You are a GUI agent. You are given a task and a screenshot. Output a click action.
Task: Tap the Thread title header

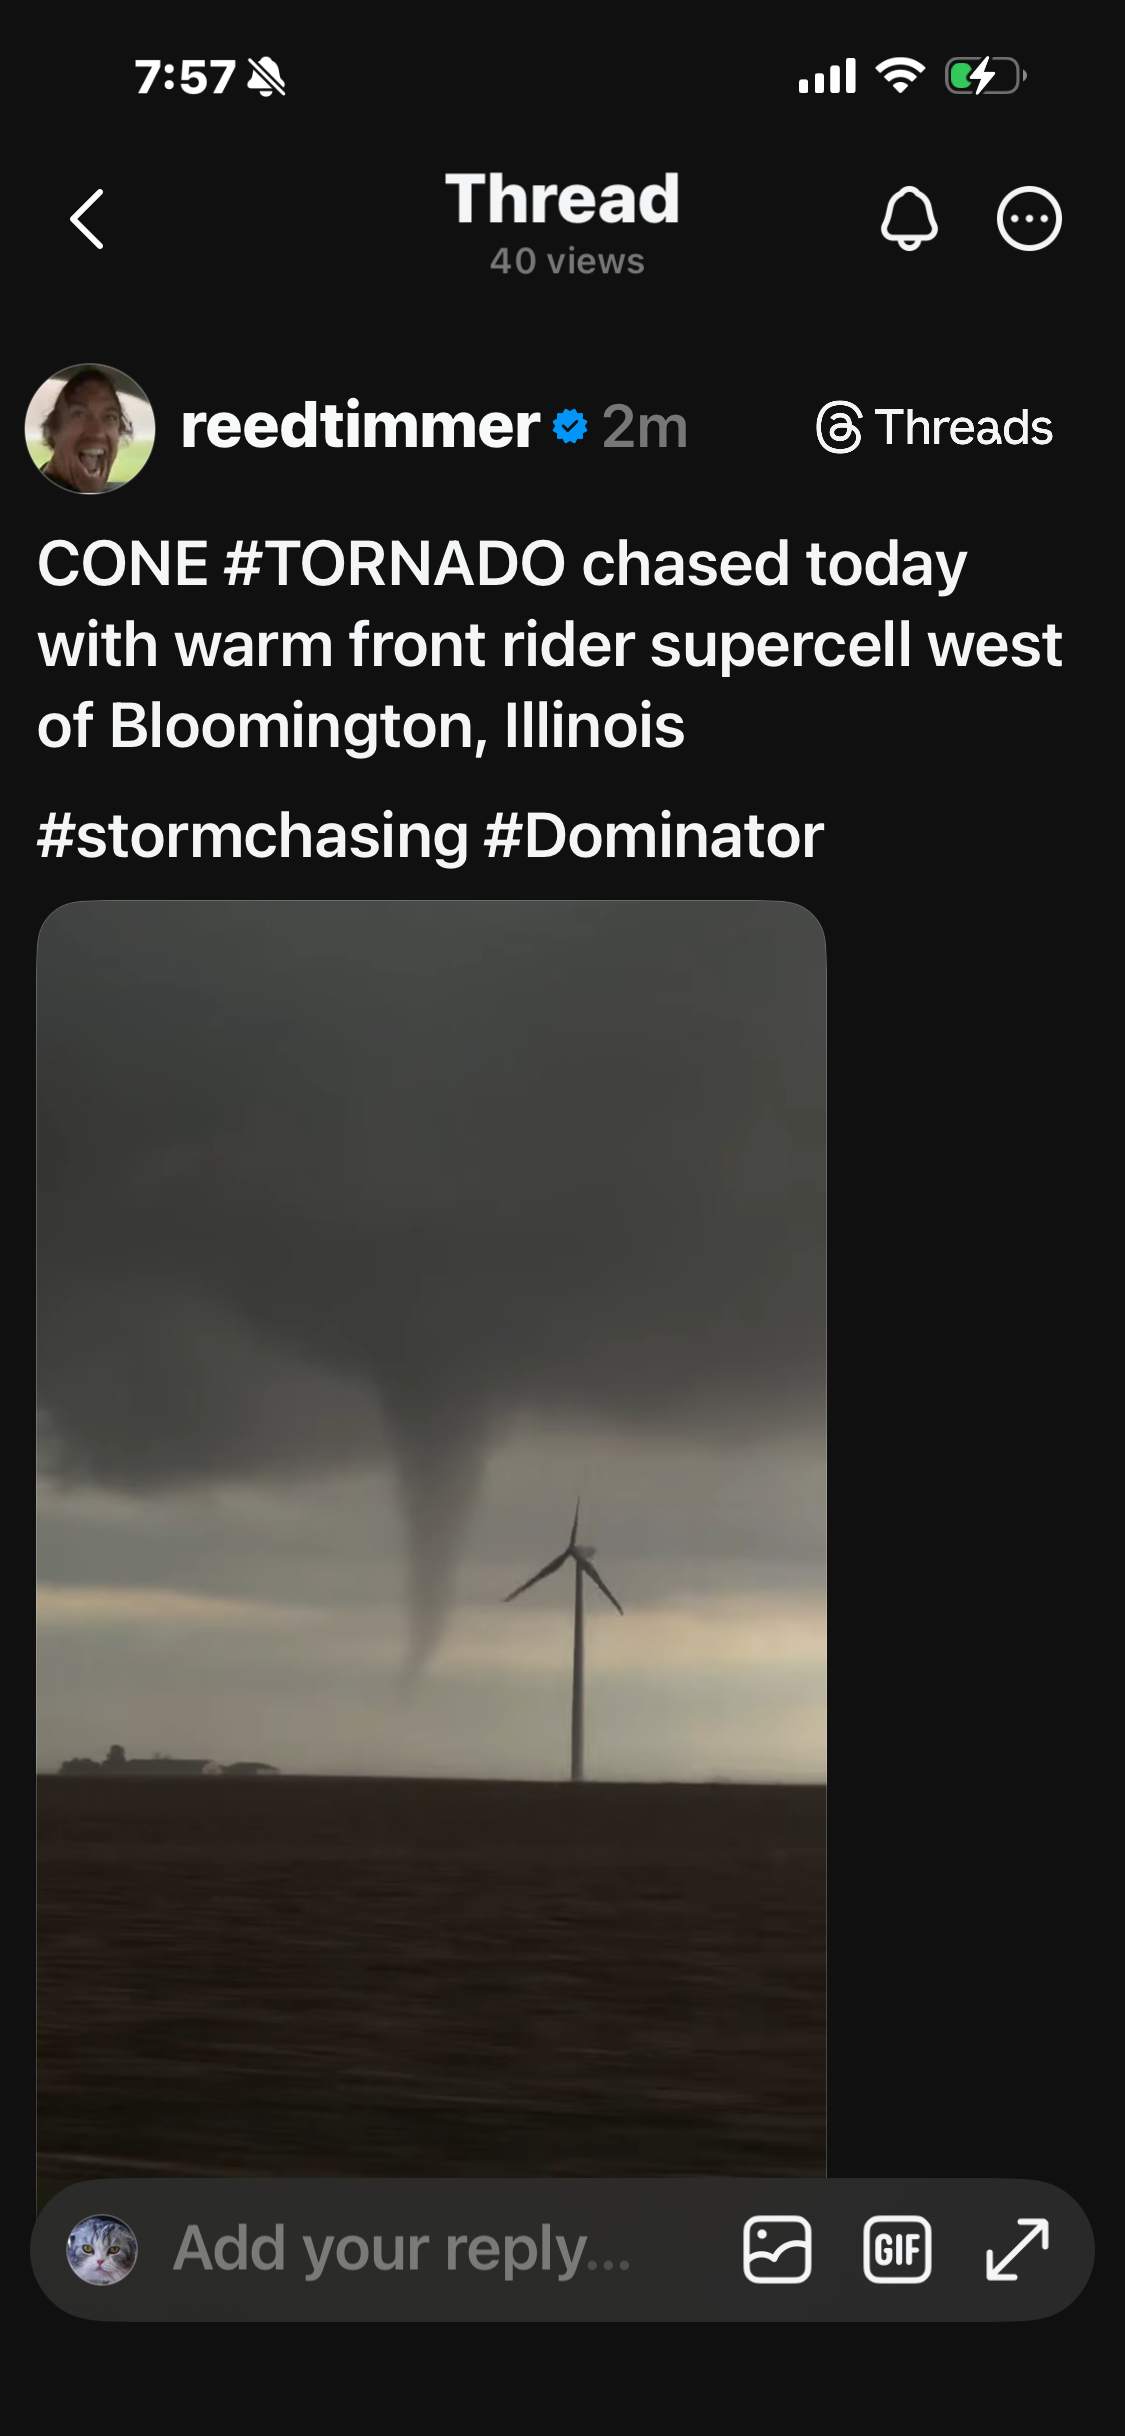pos(562,199)
